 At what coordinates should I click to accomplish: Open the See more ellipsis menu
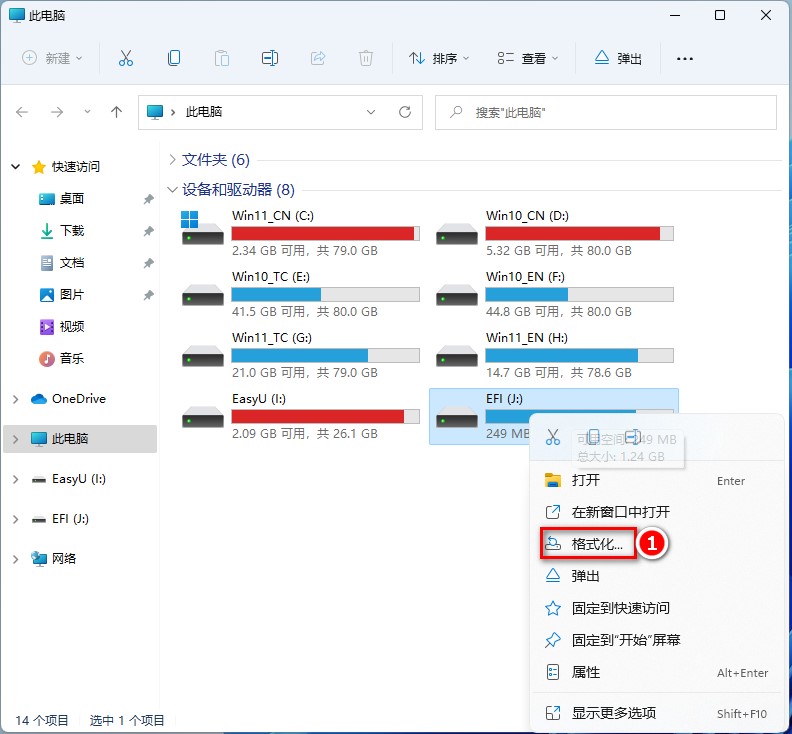tap(684, 58)
